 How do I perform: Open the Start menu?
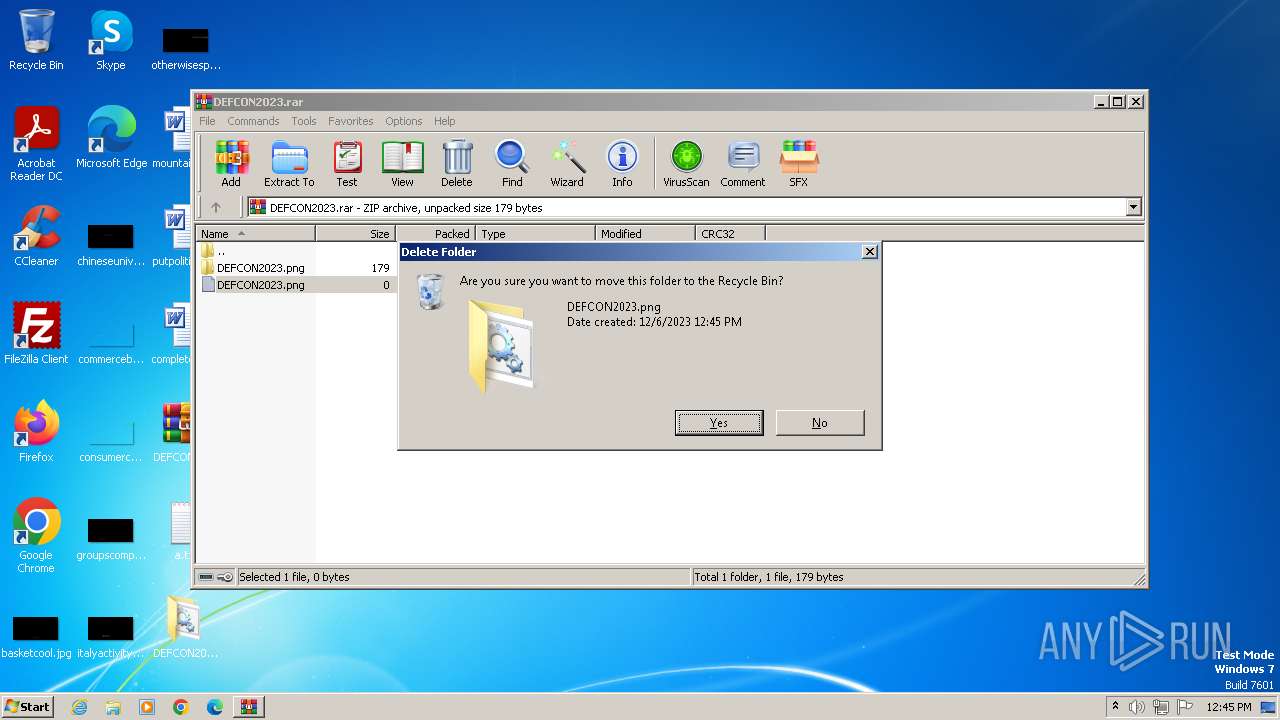[27, 707]
